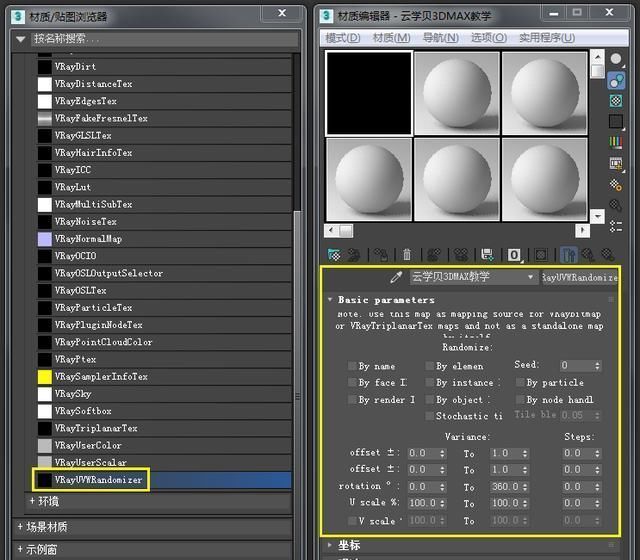The width and height of the screenshot is (640, 560).
Task: Click the Put to Library icon
Action: pyautogui.click(x=487, y=255)
